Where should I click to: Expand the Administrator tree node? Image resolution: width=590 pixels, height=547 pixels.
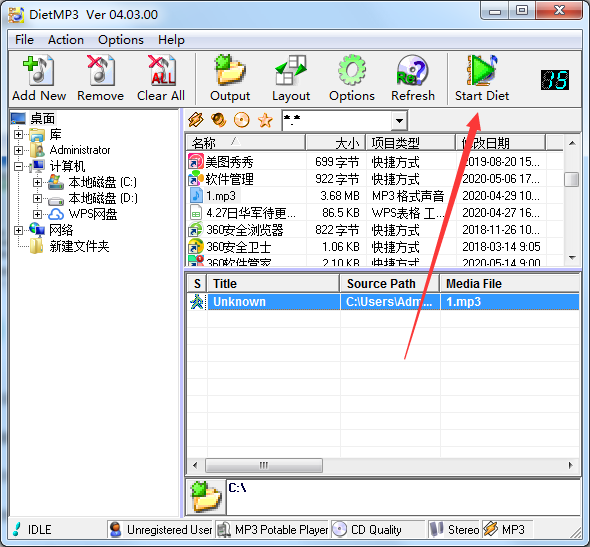click(x=18, y=150)
